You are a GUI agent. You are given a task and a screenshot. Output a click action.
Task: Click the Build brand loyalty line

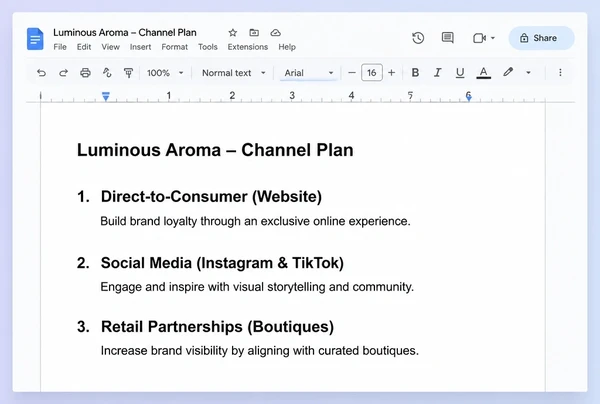255,221
